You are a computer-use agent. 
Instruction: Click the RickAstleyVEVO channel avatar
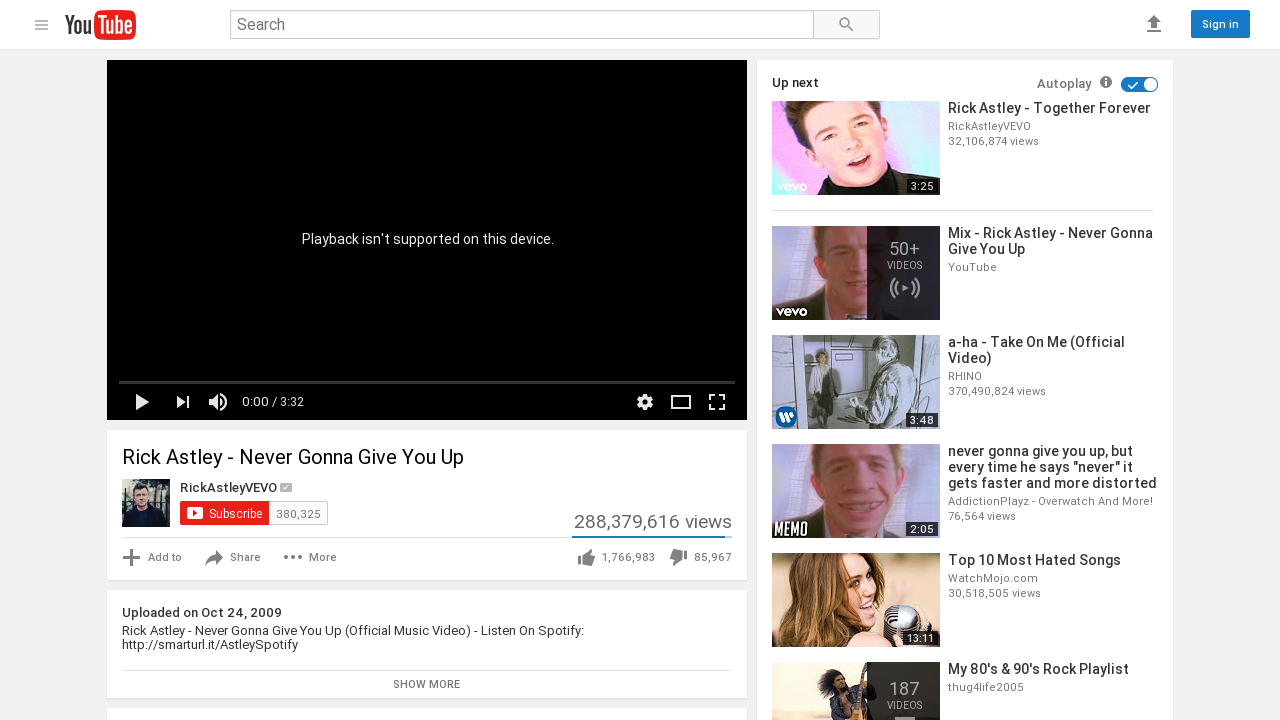(146, 503)
